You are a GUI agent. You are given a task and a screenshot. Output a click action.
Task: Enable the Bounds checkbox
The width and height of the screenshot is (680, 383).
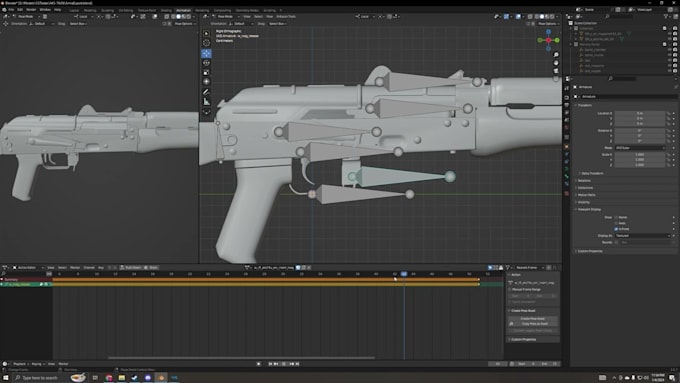616,242
